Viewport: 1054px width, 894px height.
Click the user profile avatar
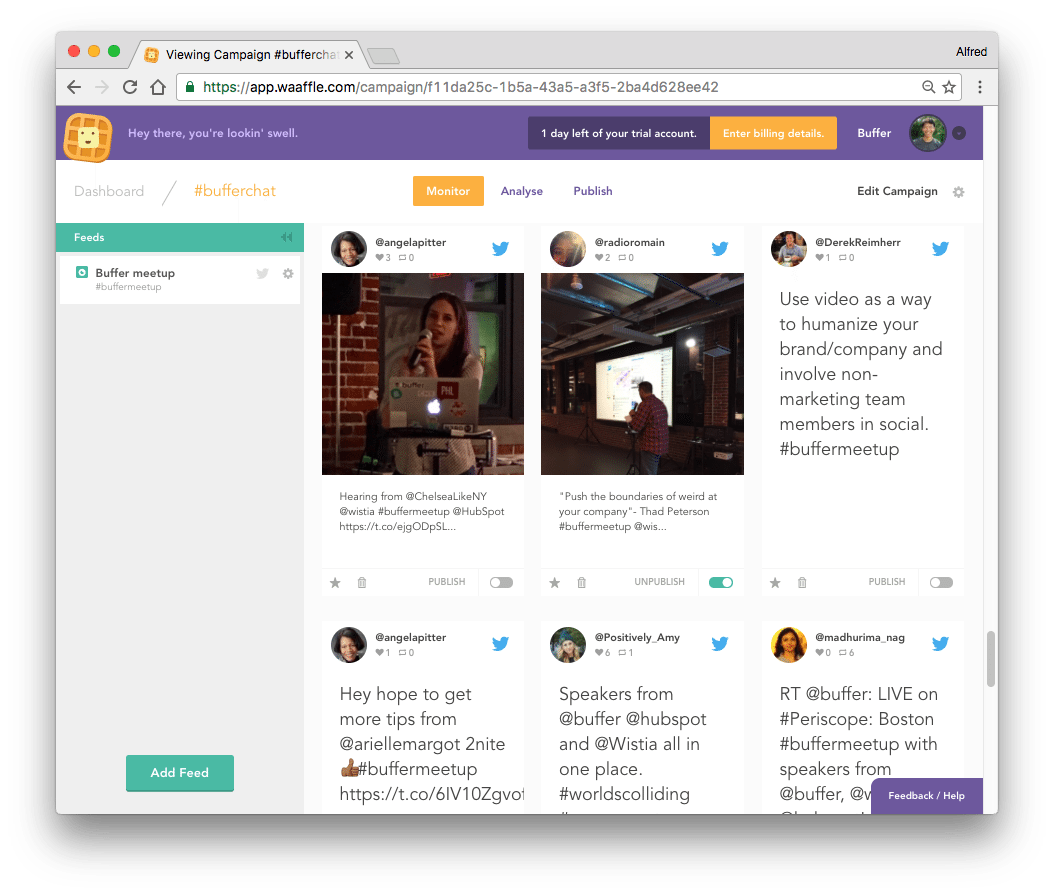[928, 133]
